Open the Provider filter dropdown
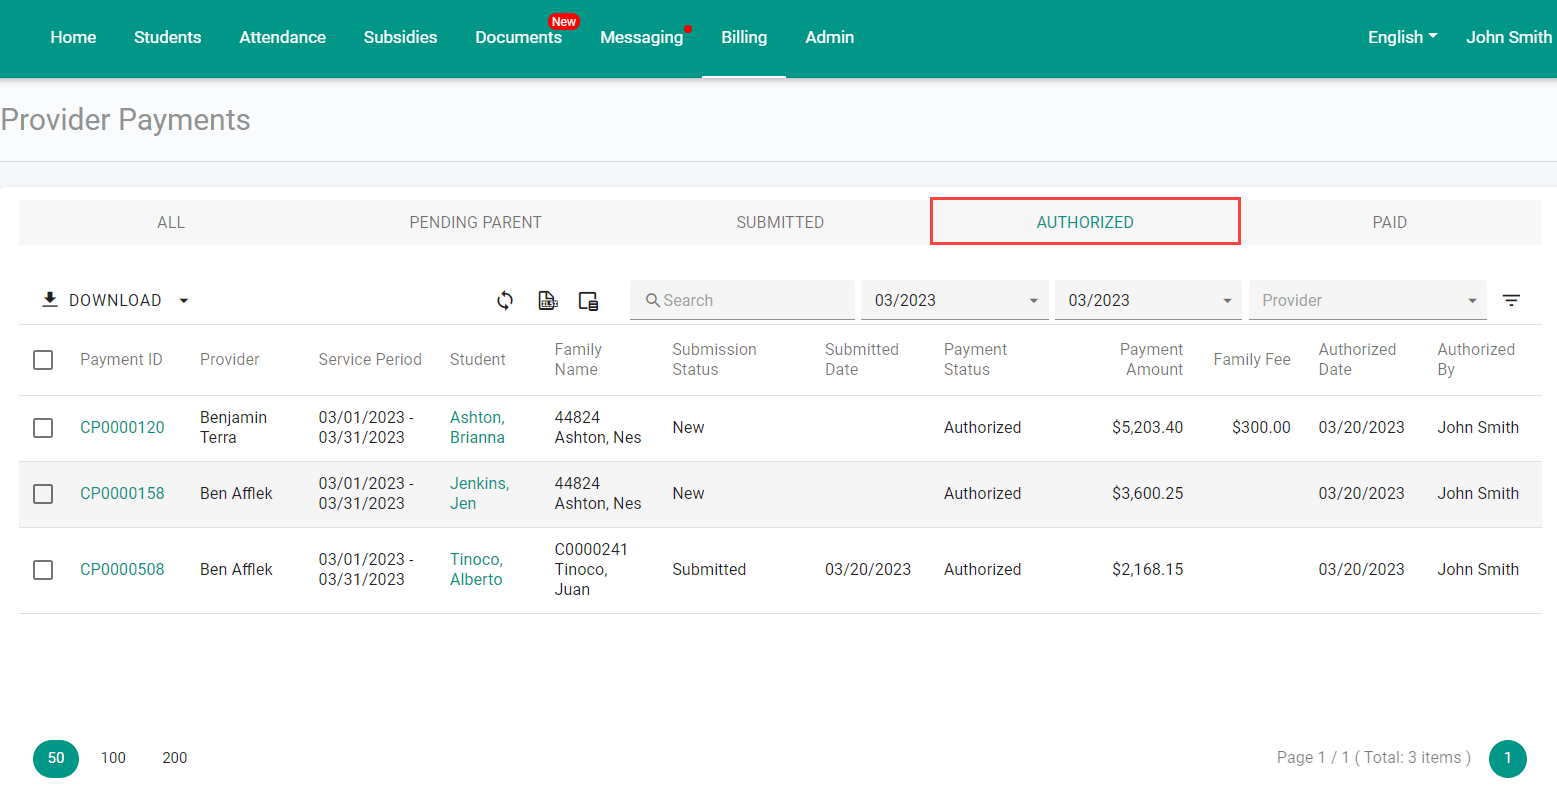The width and height of the screenshot is (1557, 806). click(x=1367, y=300)
